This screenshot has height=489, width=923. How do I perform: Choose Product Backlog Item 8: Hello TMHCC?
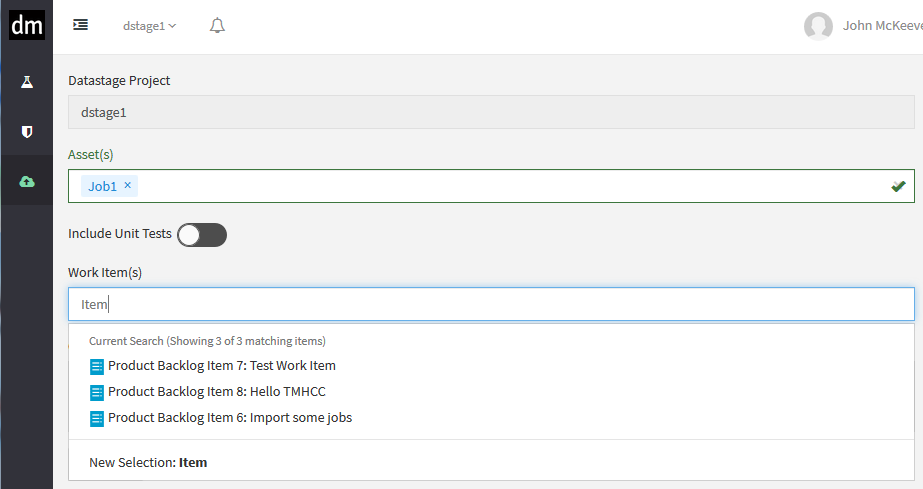[x=217, y=392]
